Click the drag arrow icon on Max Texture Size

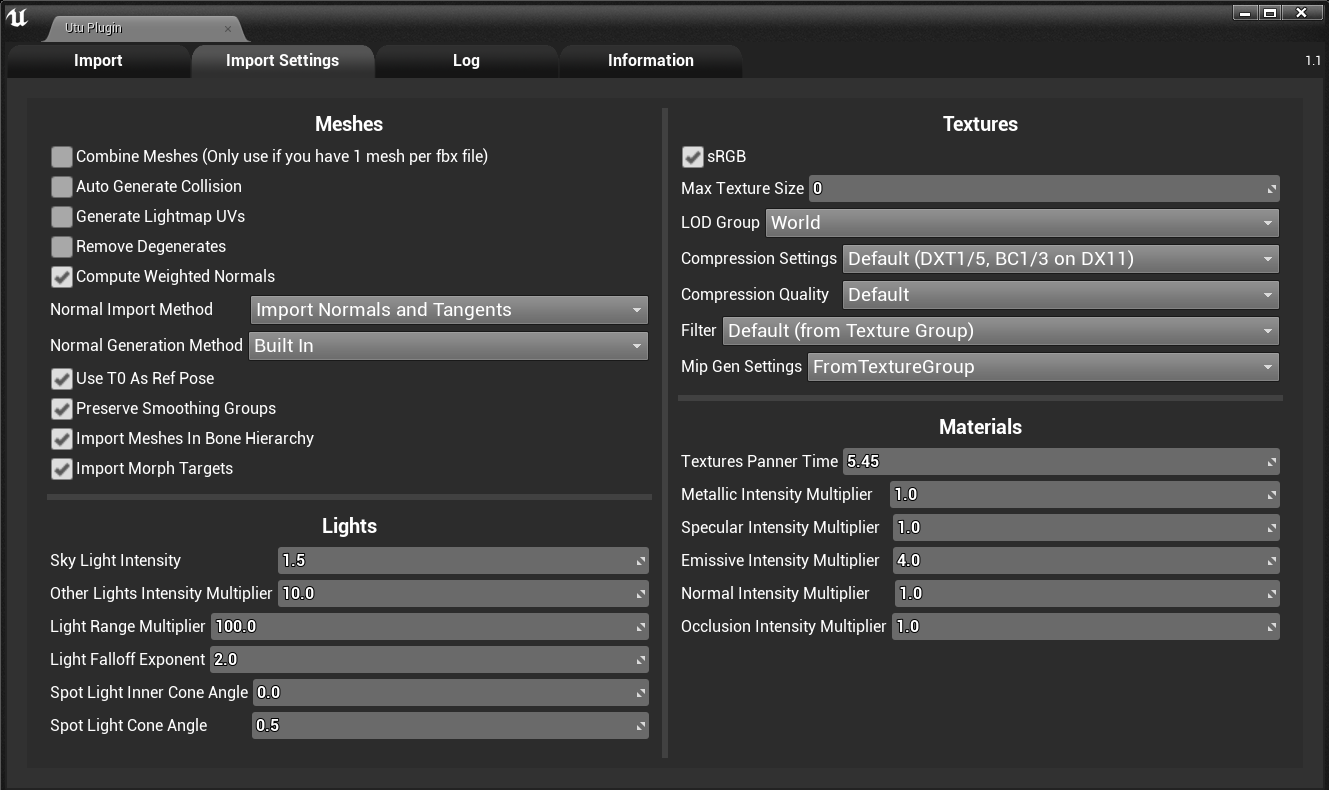pos(1270,188)
